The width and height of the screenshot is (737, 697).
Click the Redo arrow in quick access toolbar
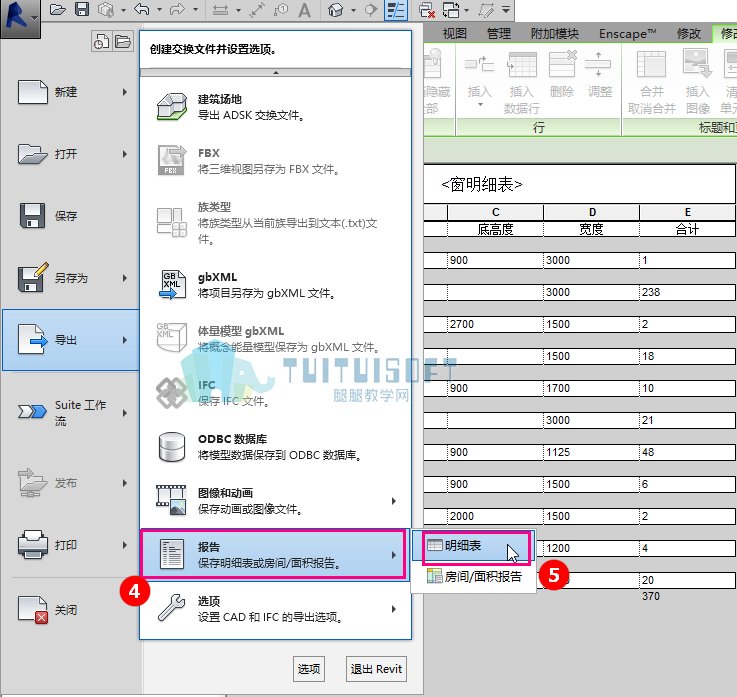click(x=177, y=9)
